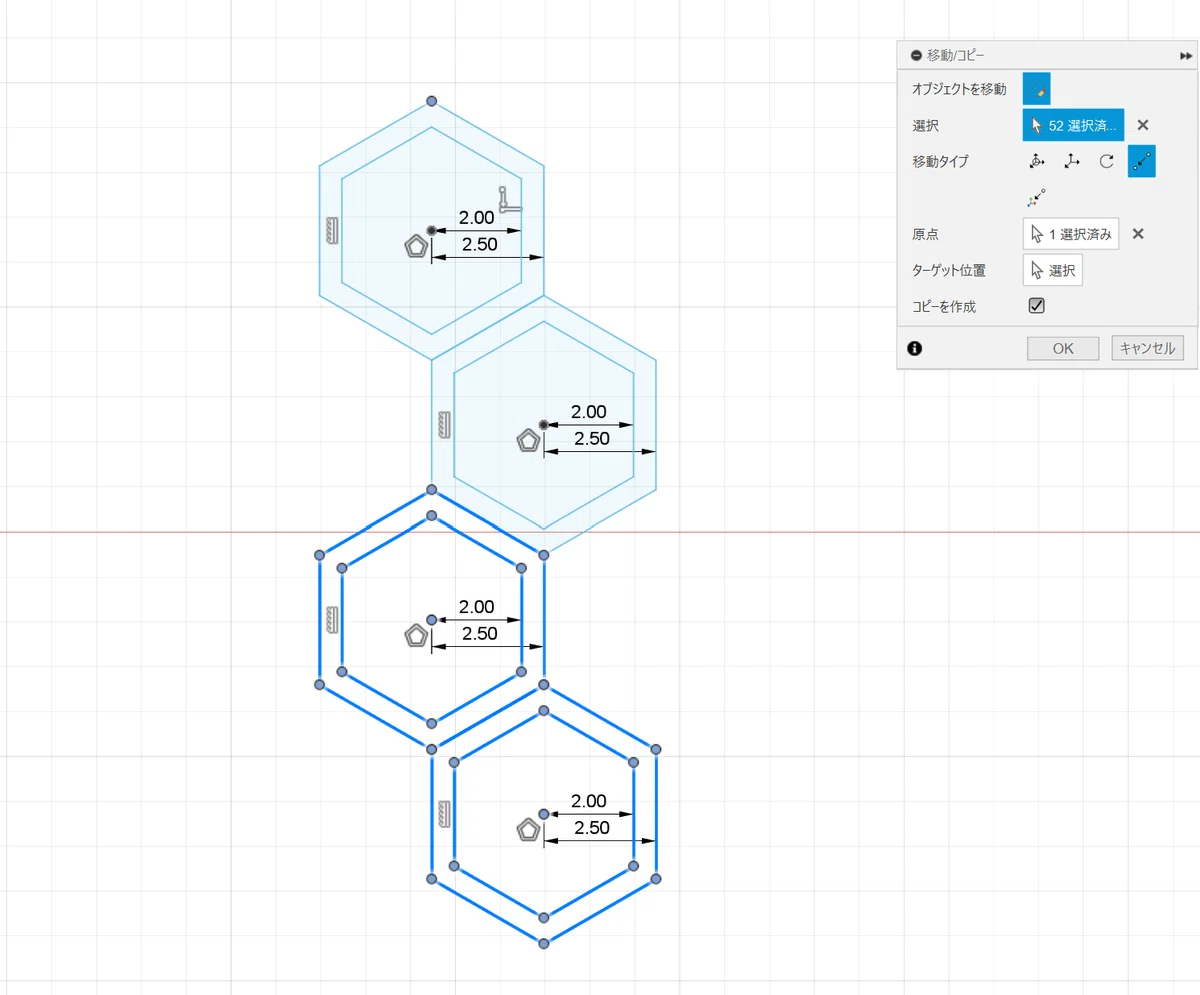
Task: Click the polygon constraint icon in the second hexagon
Action: pyautogui.click(x=528, y=440)
